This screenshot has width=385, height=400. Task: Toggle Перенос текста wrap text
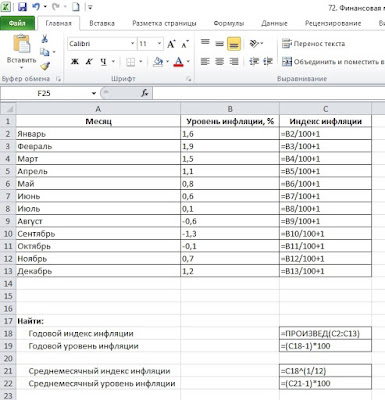pos(313,44)
